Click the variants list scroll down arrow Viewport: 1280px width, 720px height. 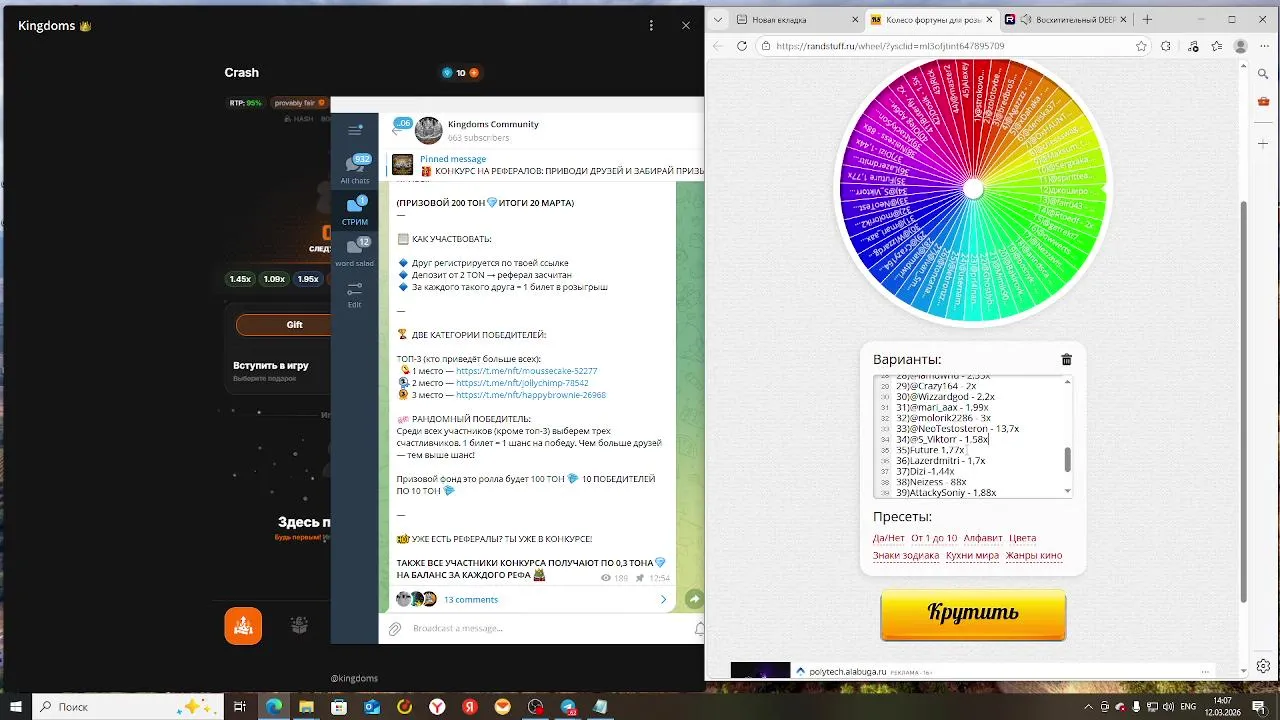click(1068, 491)
